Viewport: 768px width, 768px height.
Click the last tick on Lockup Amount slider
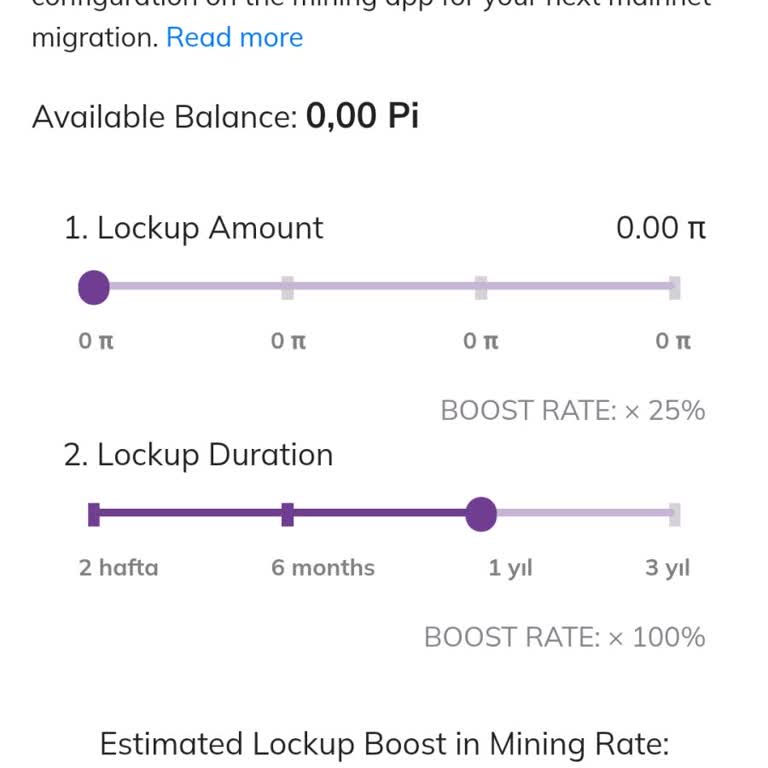click(x=675, y=288)
